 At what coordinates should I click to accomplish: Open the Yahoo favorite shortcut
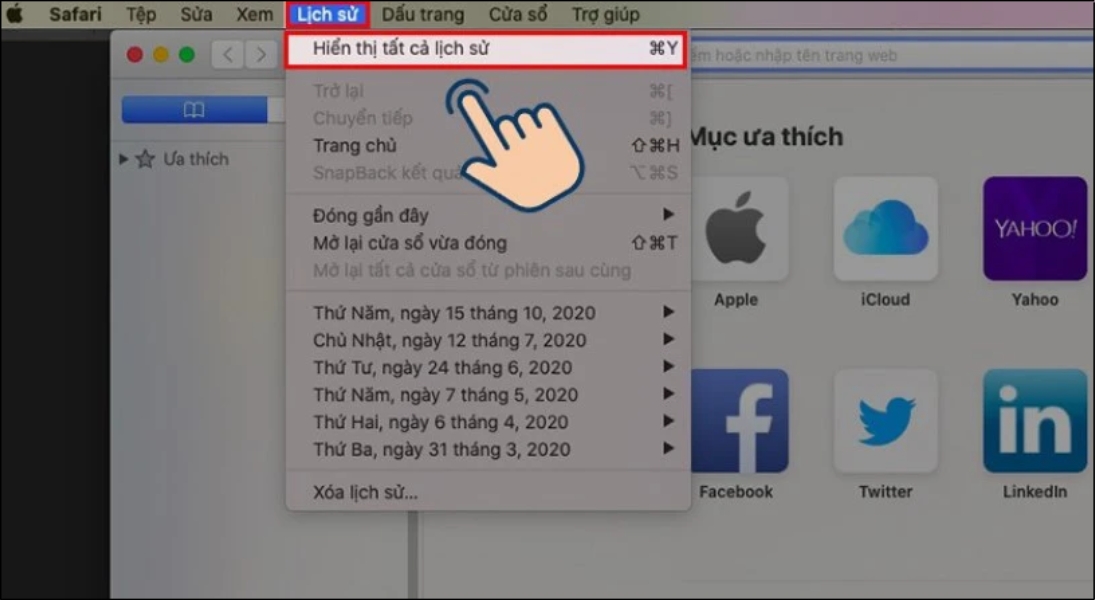pyautogui.click(x=1034, y=227)
